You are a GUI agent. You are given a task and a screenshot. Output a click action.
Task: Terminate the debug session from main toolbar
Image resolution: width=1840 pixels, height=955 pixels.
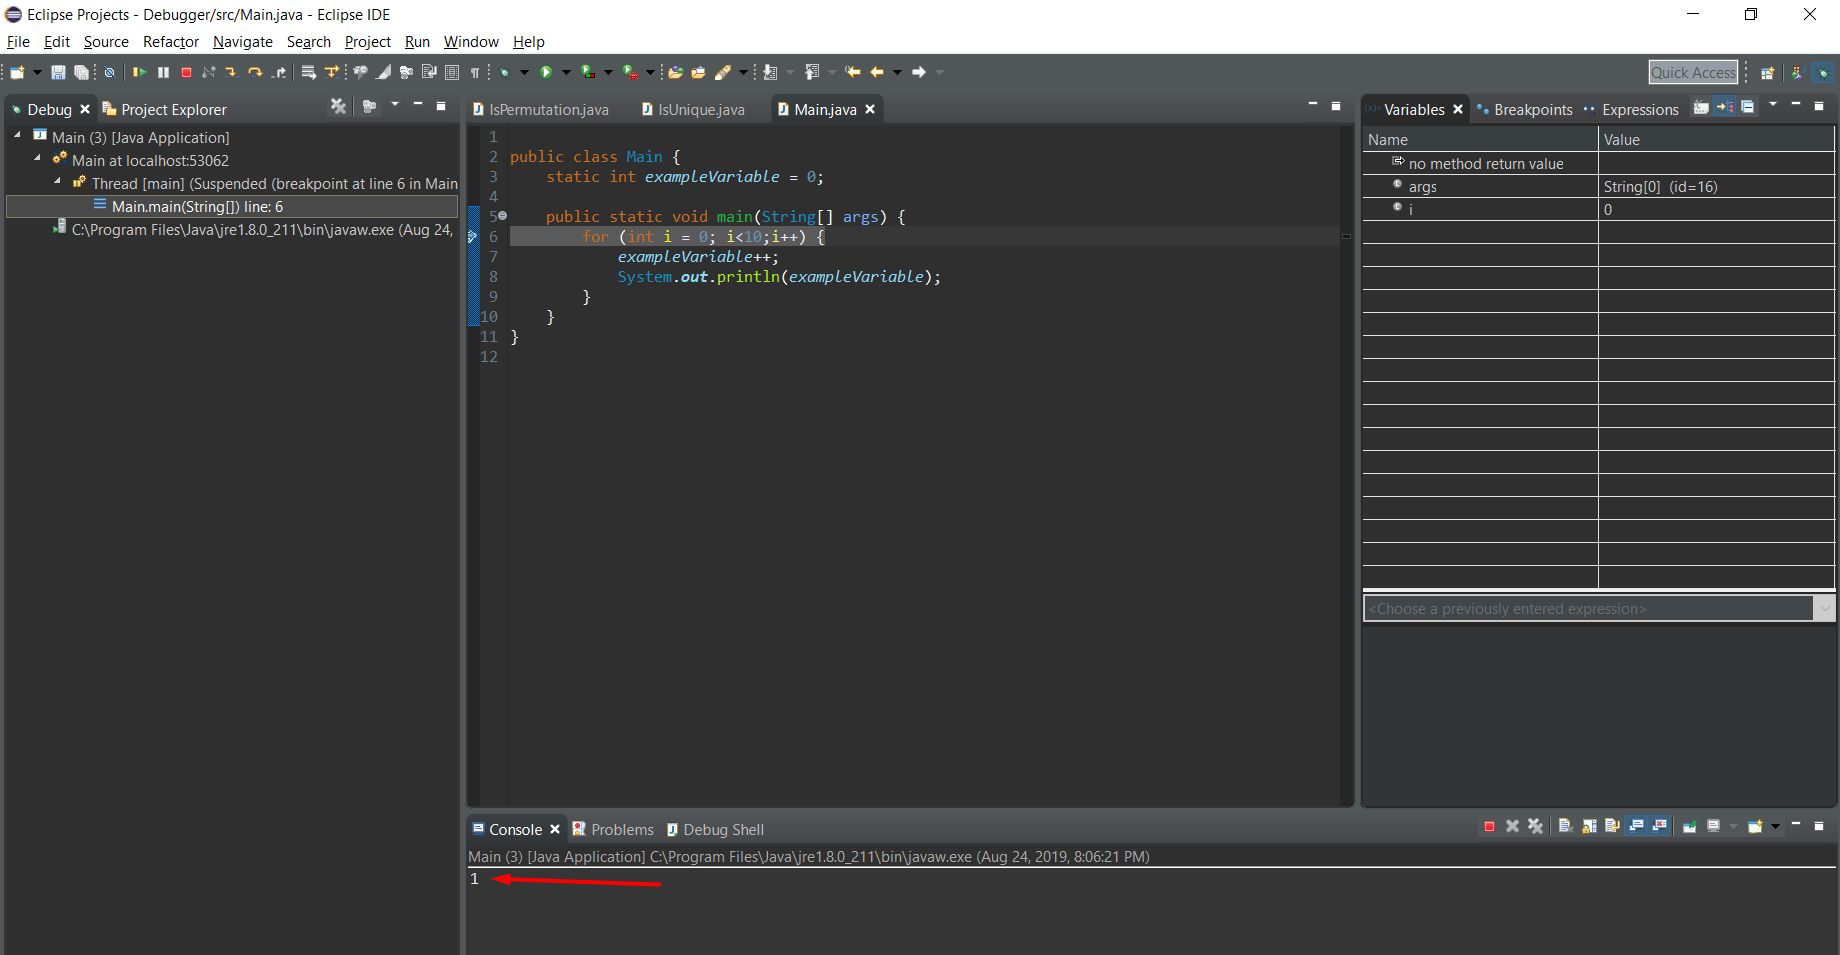coord(186,72)
